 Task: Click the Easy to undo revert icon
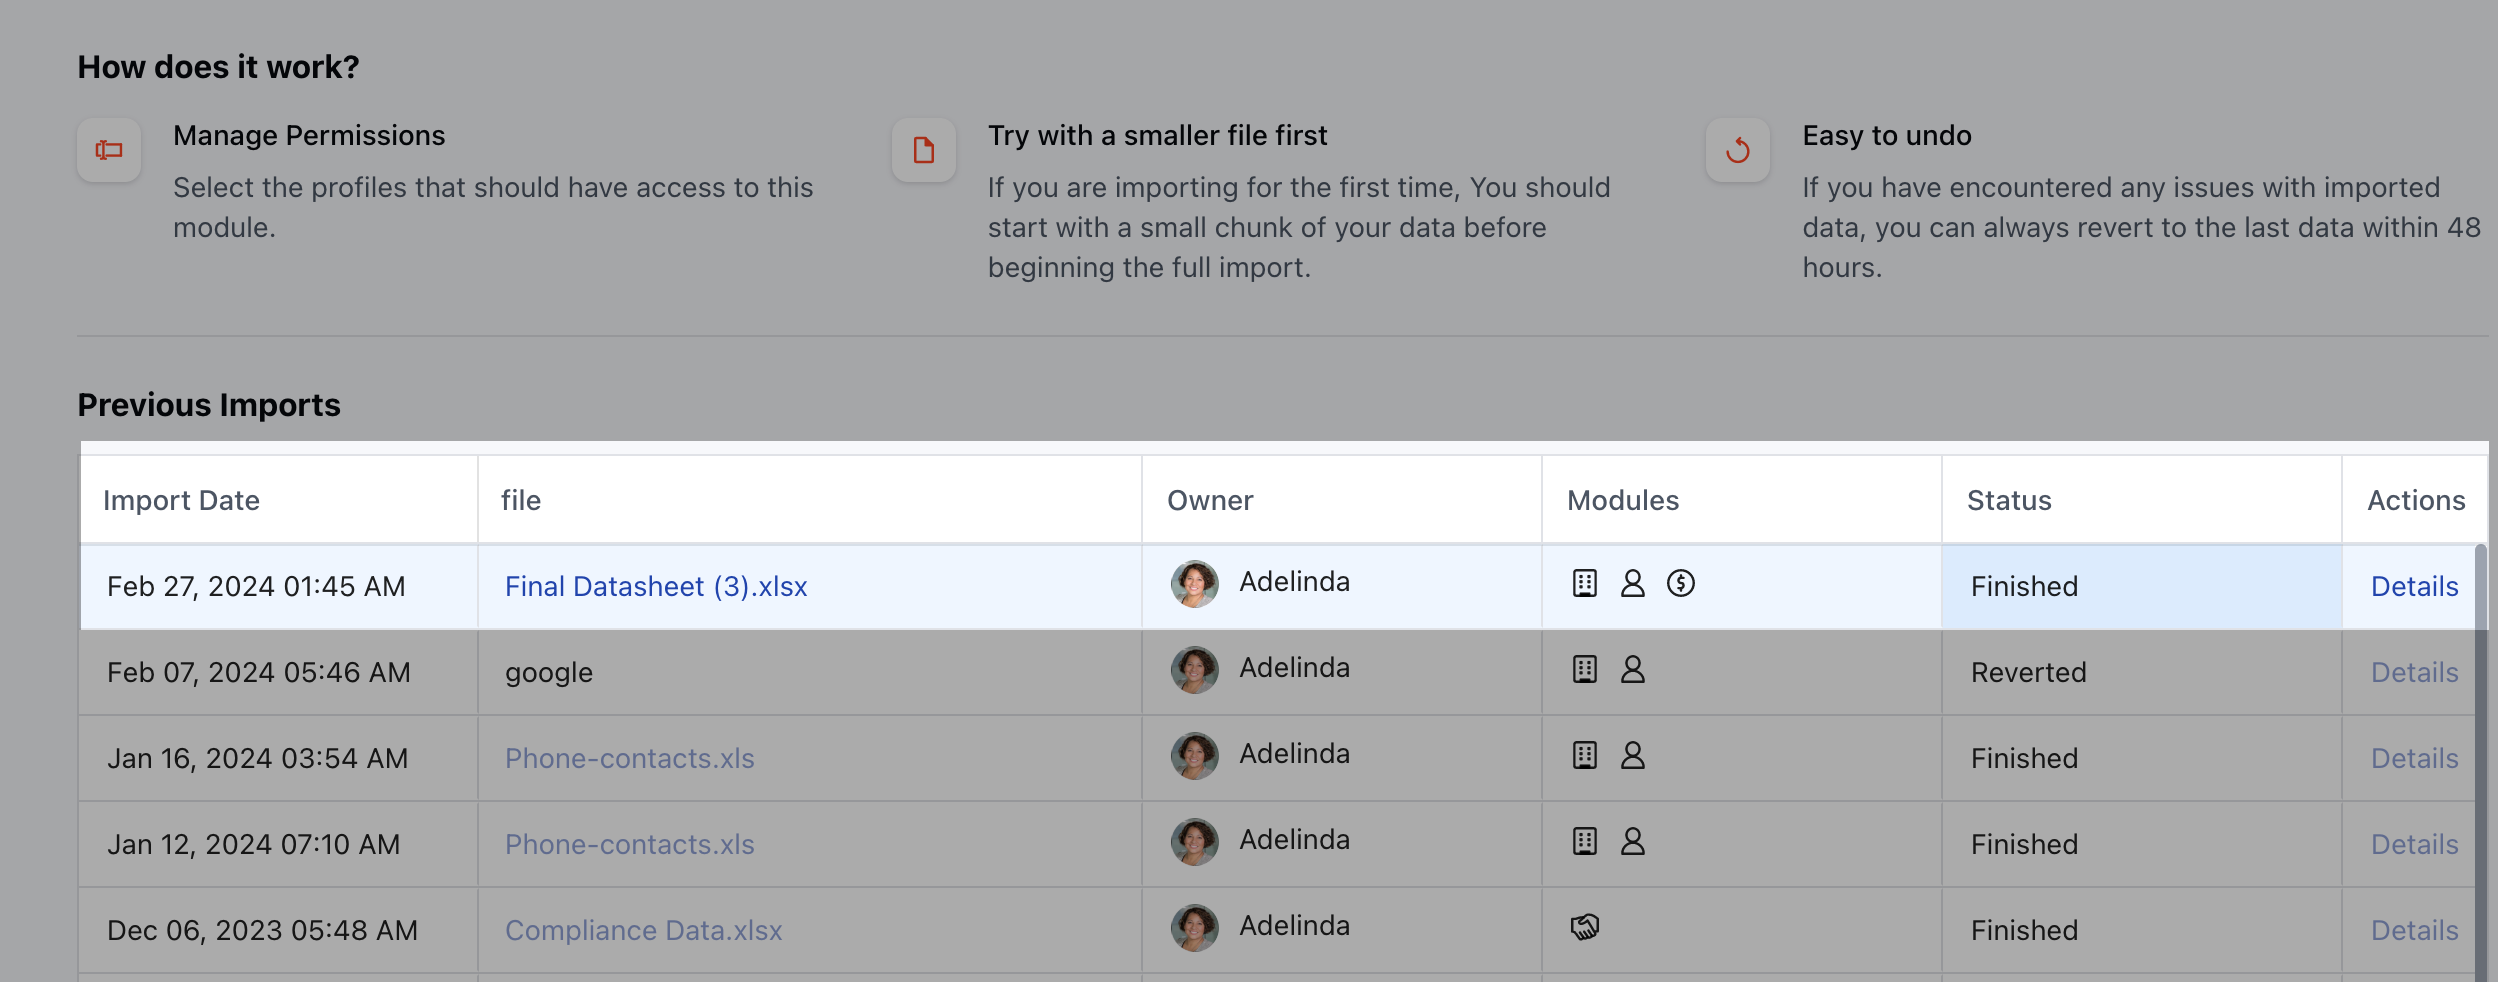point(1738,151)
